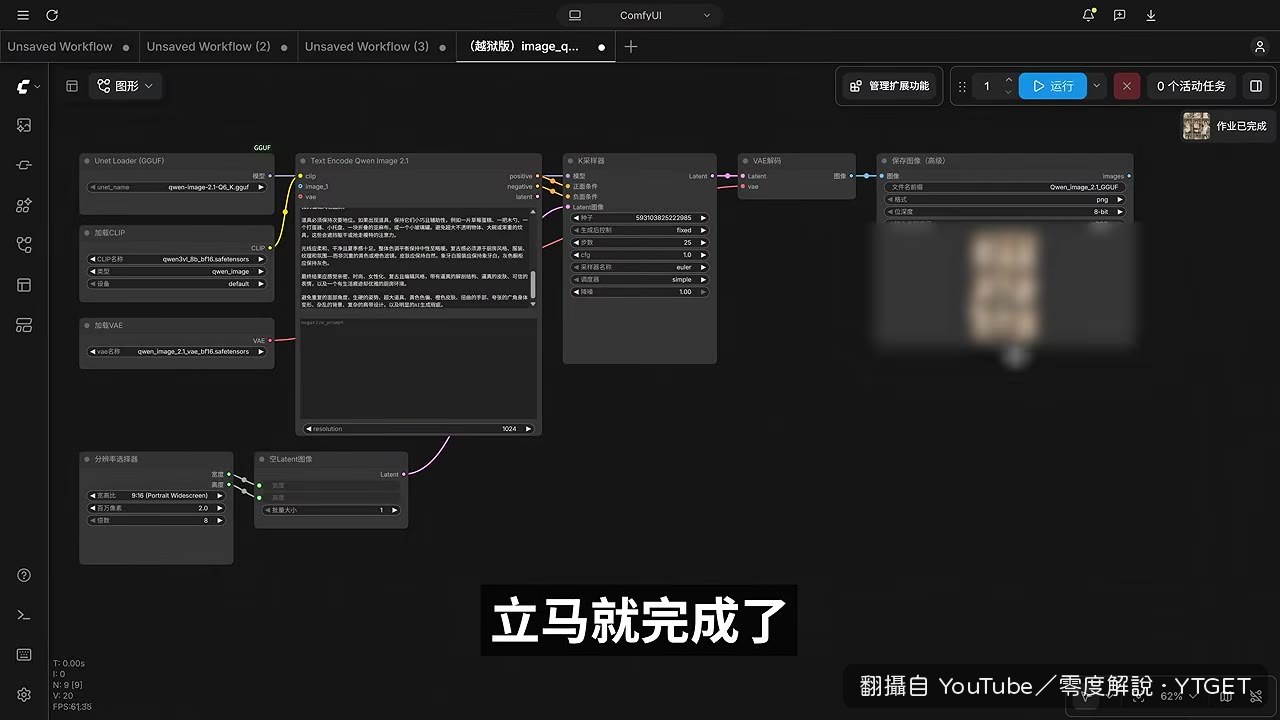
Task: Click the 降噪 1.00 slider field
Action: [x=640, y=292]
